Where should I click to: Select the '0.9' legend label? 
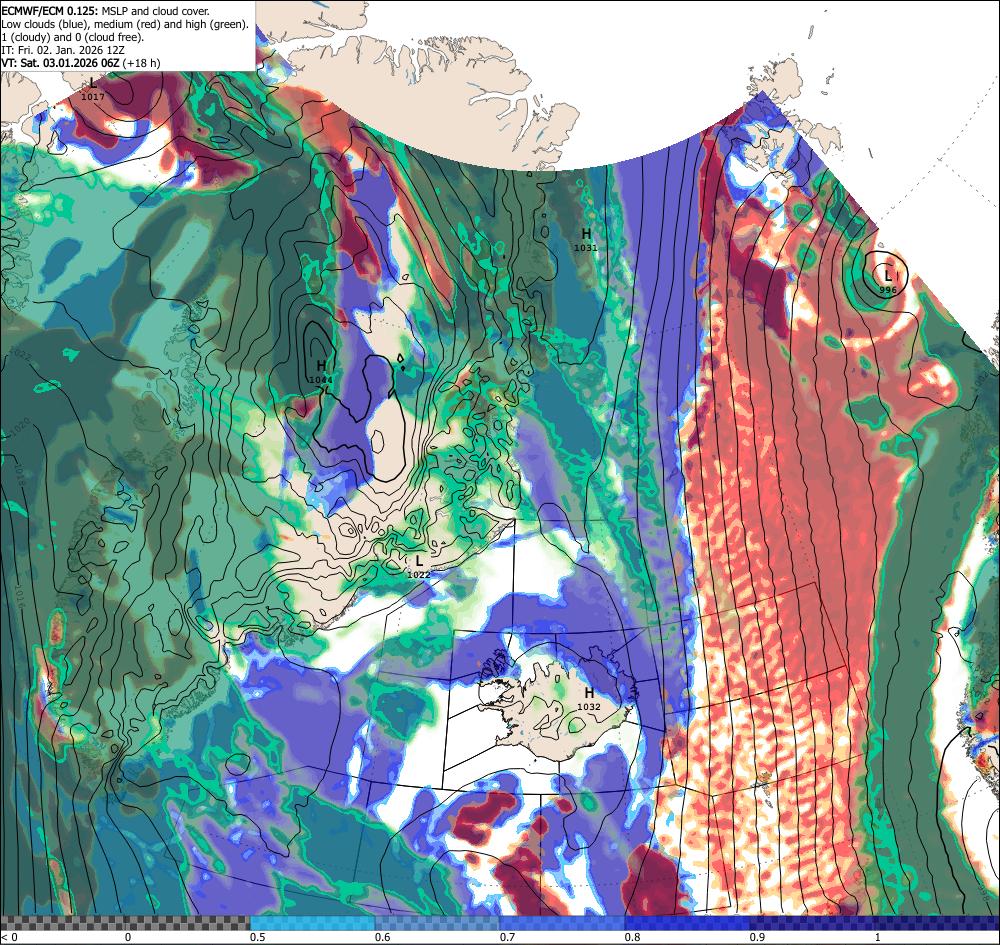758,937
